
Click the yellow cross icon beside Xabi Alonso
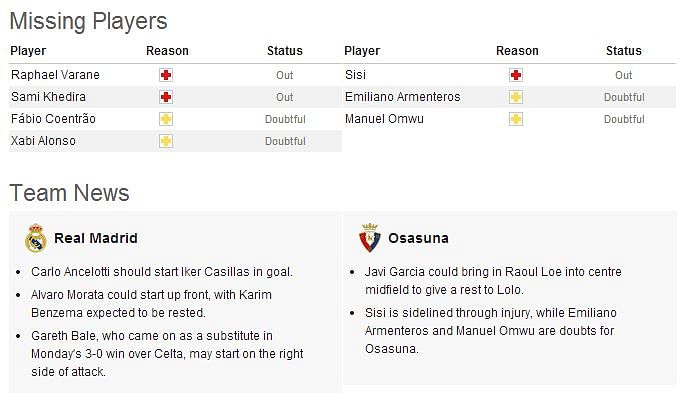coord(166,141)
